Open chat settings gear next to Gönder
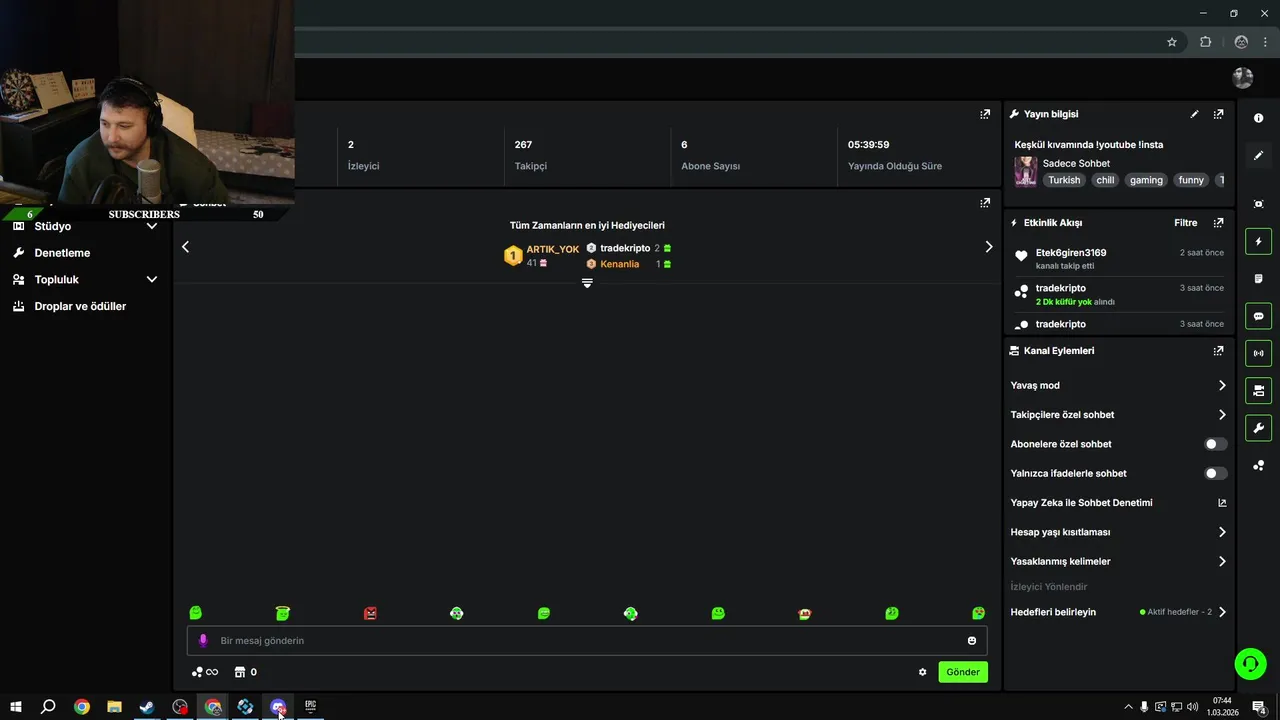 pos(922,672)
